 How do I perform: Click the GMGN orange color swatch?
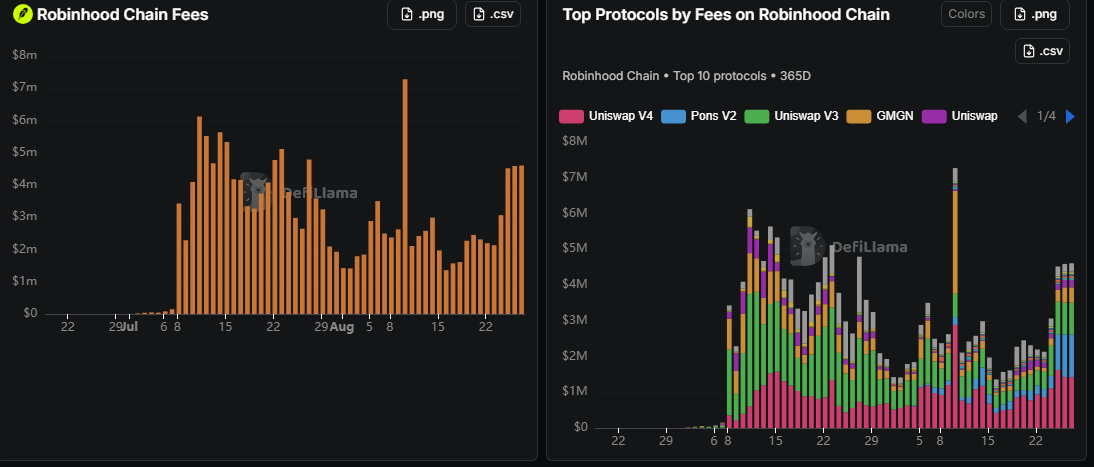click(x=858, y=117)
